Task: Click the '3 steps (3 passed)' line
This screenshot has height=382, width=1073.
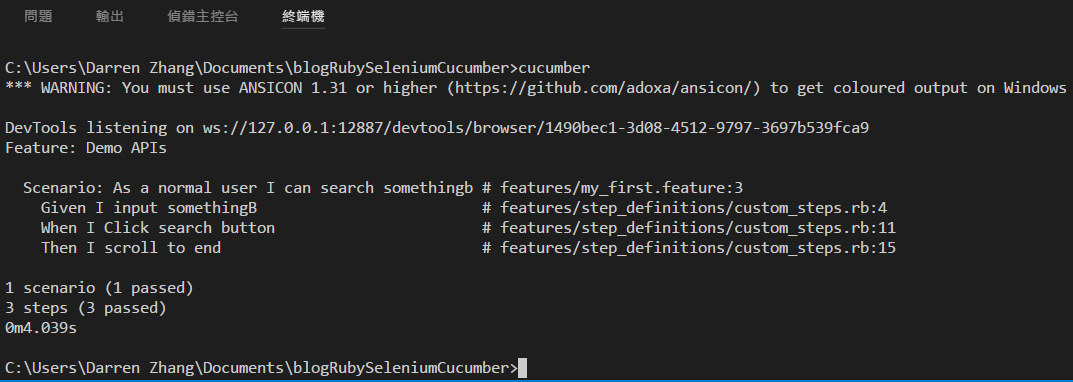Action: tap(86, 308)
